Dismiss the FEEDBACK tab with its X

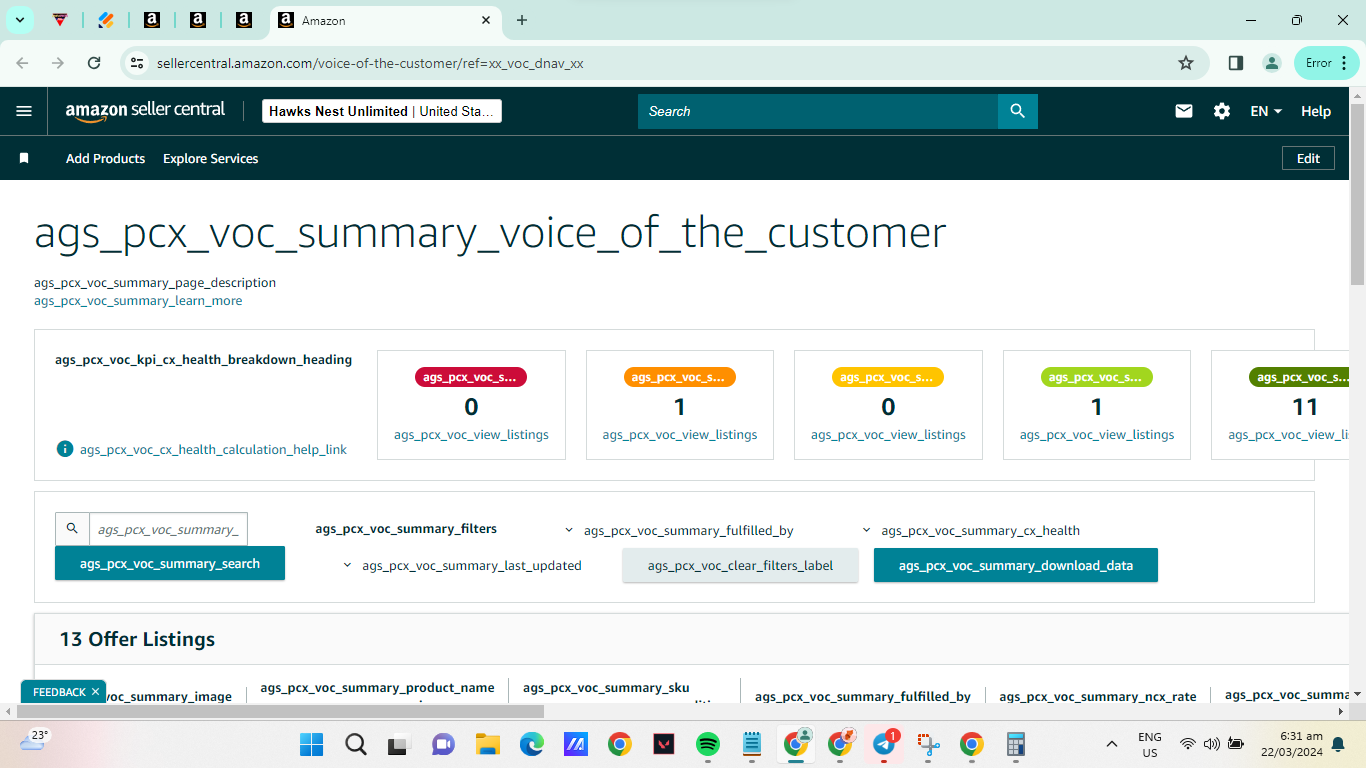[96, 691]
